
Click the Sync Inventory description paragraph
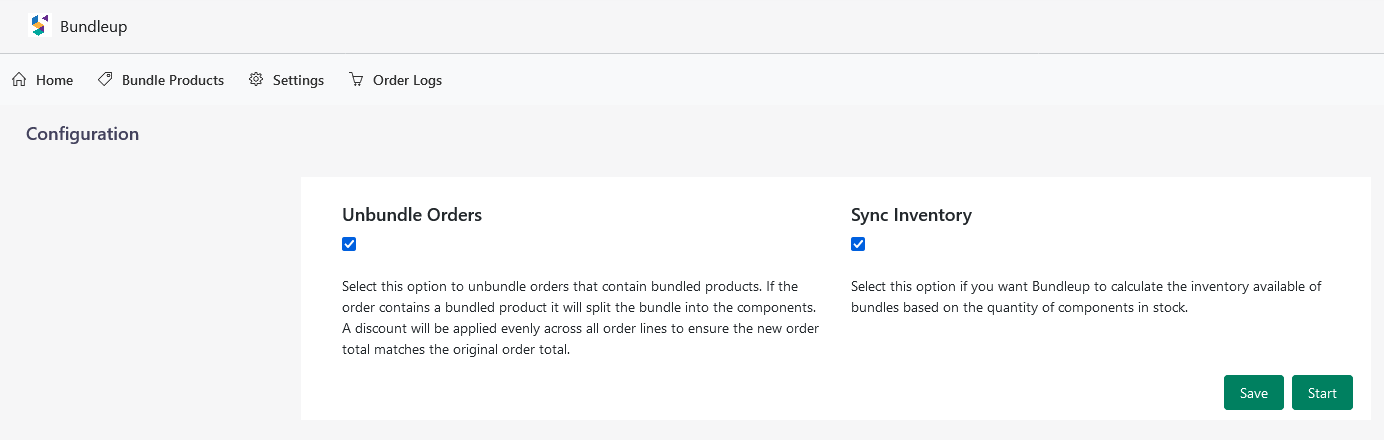tap(1086, 297)
